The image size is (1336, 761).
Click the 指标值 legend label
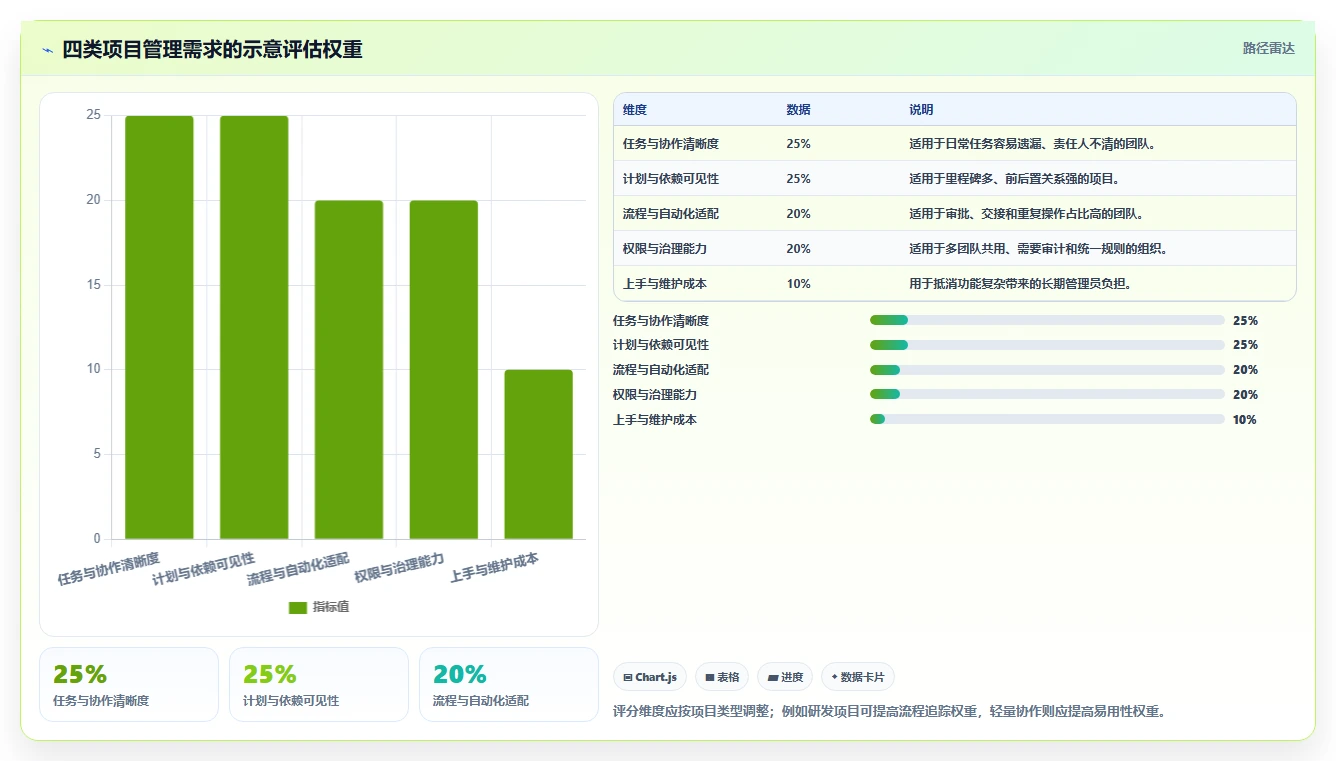[331, 607]
